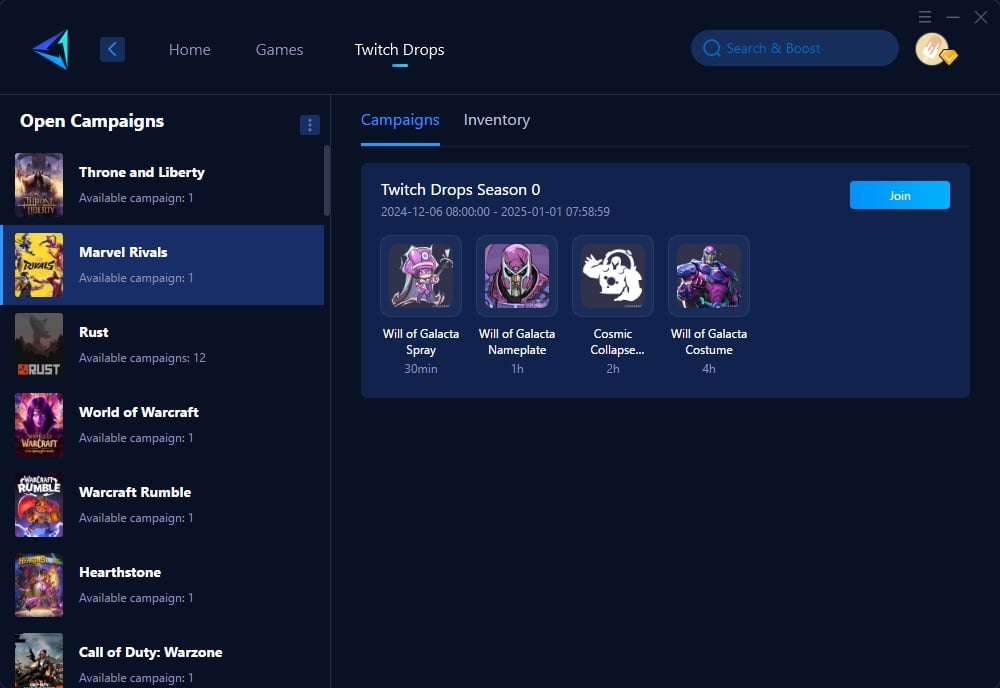Click the "Will of Galacta Nameplate" label

pos(517,342)
